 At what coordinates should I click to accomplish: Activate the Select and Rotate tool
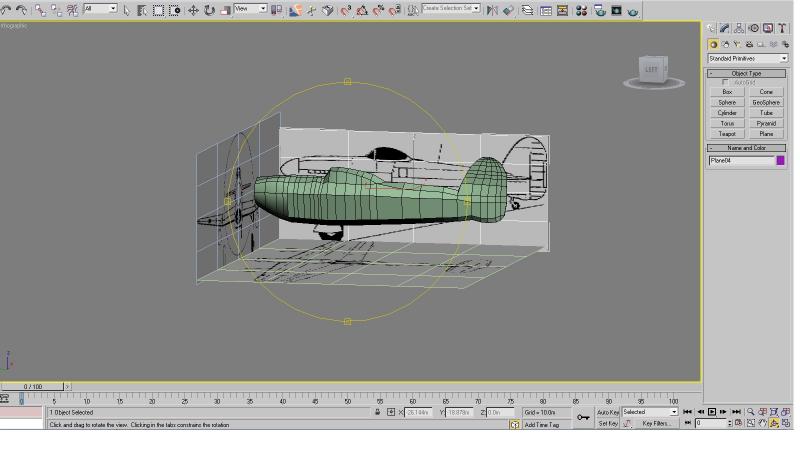209,10
